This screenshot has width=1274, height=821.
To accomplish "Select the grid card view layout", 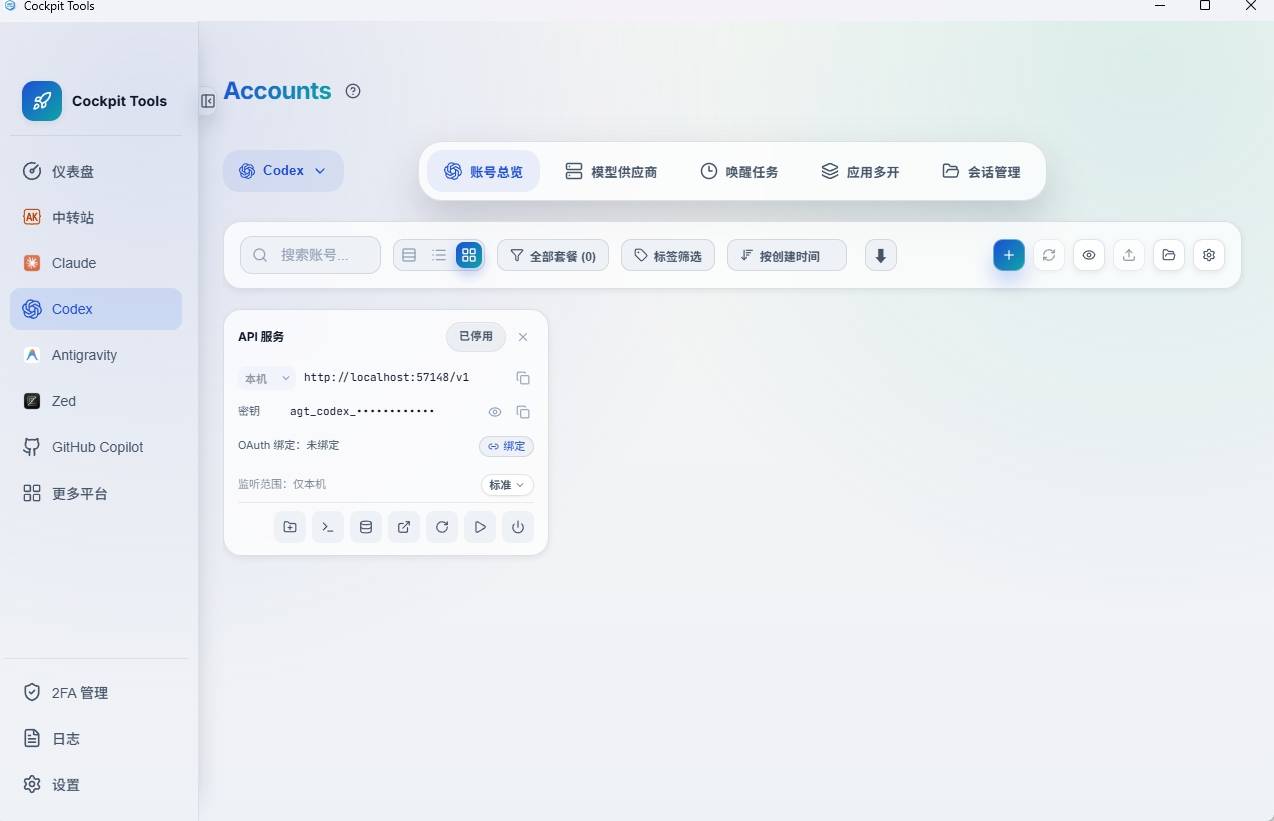I will pyautogui.click(x=469, y=255).
